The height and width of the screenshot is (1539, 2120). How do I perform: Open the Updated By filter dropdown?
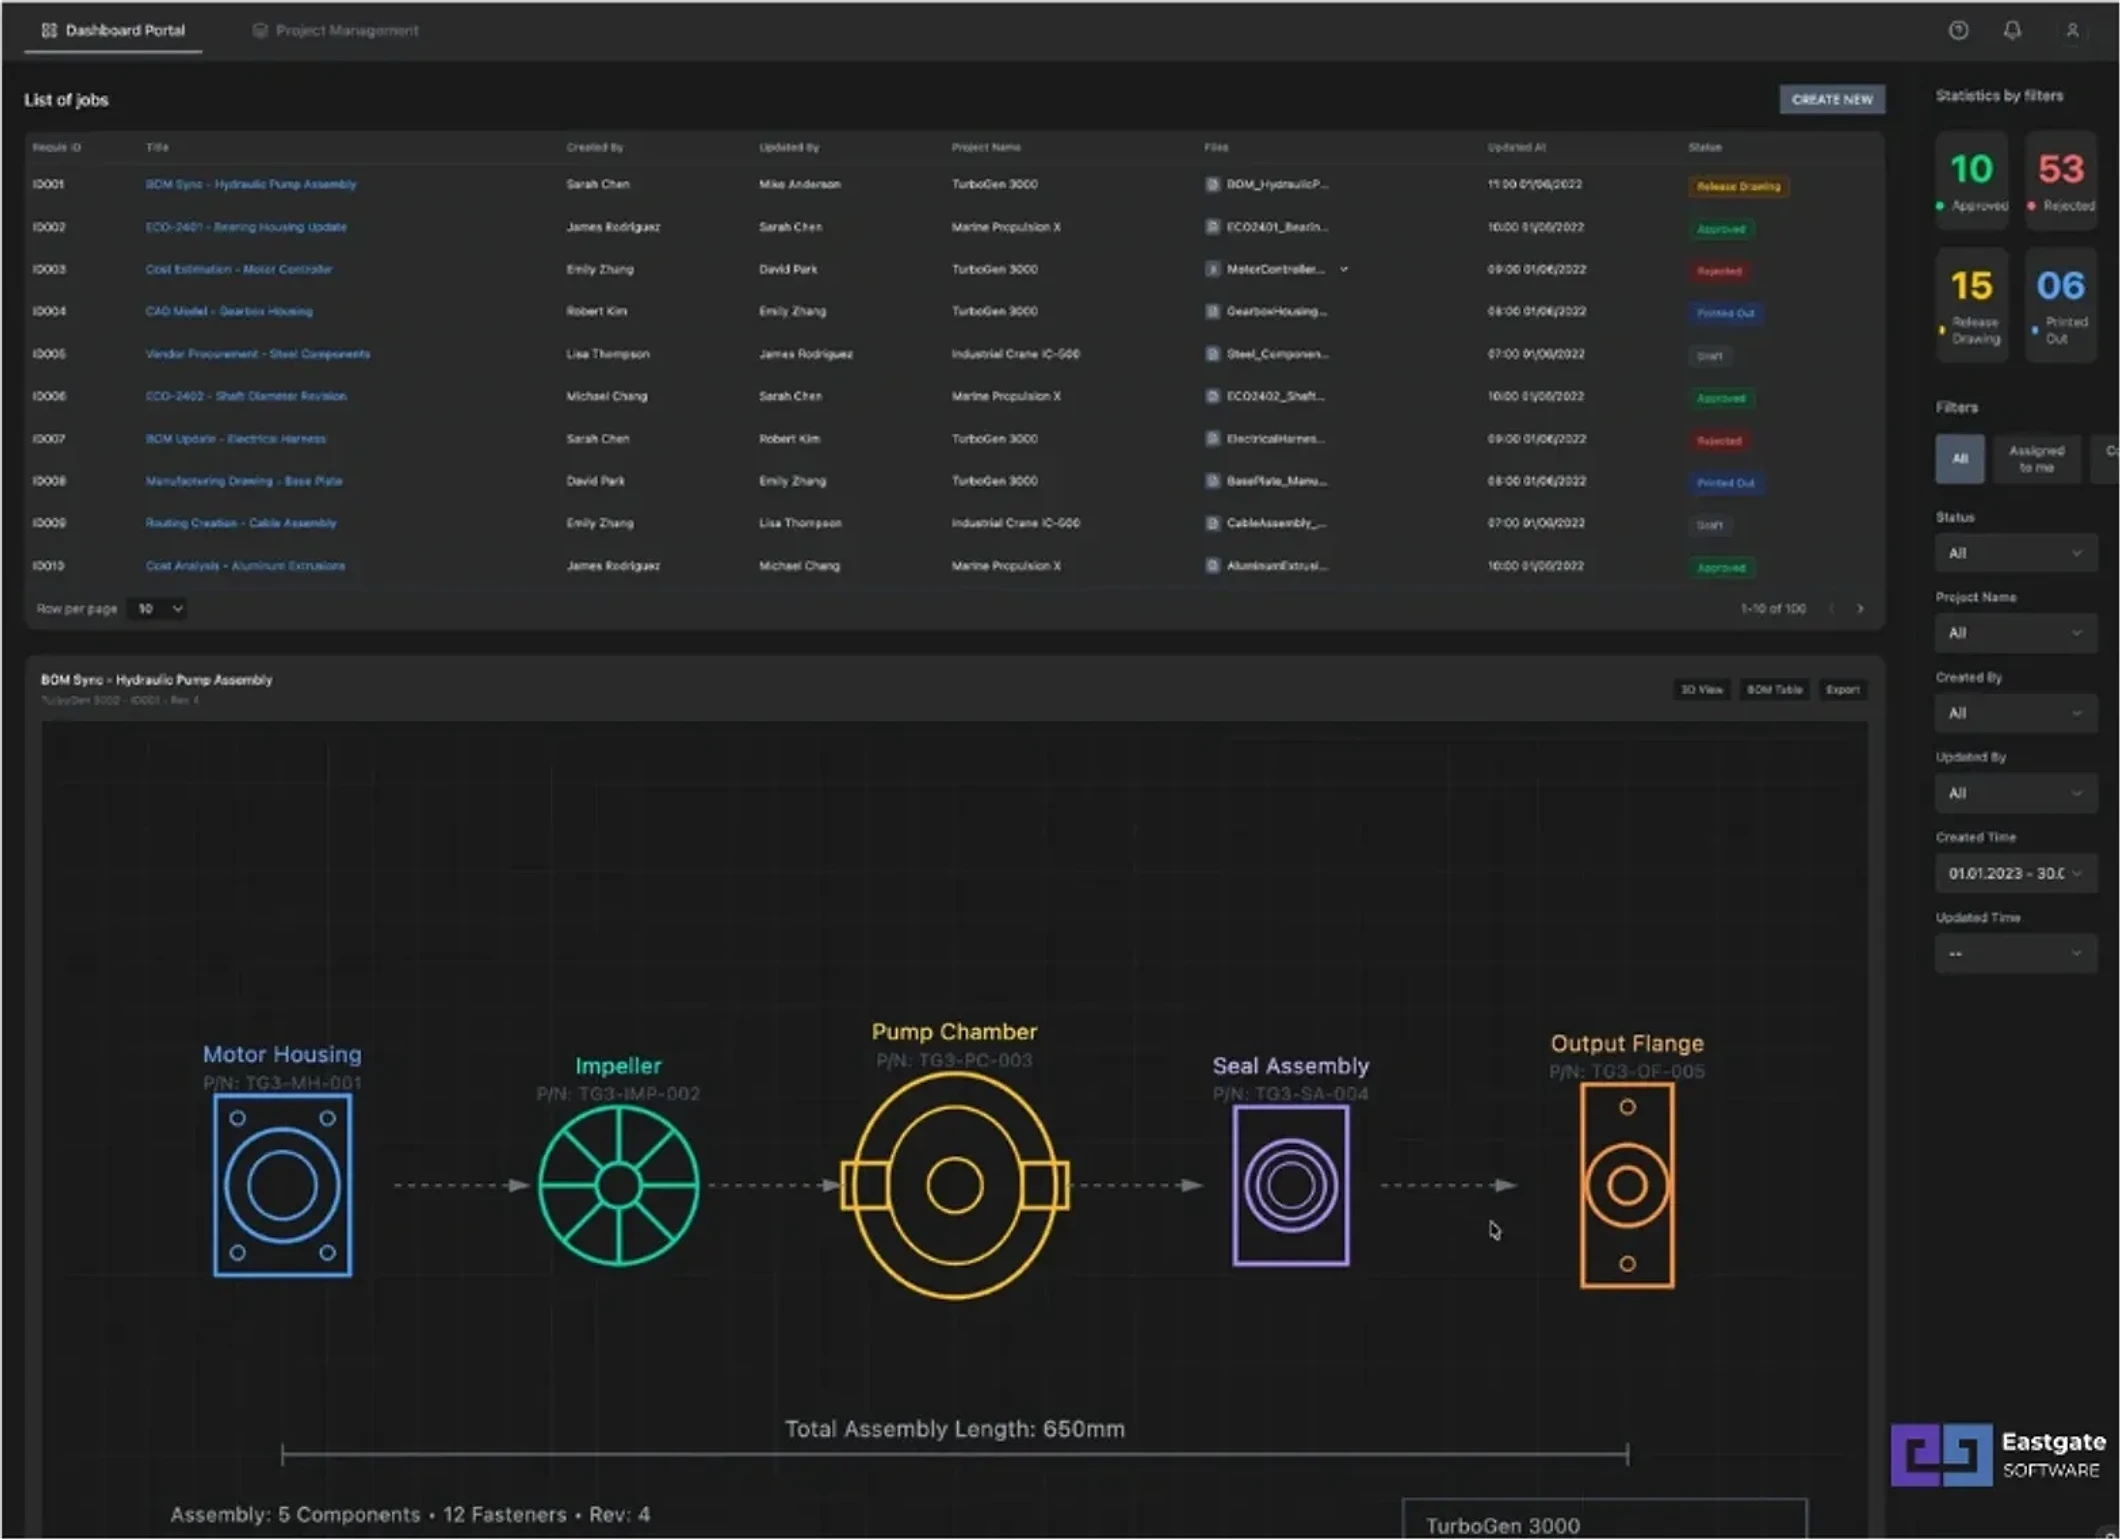pos(2015,793)
